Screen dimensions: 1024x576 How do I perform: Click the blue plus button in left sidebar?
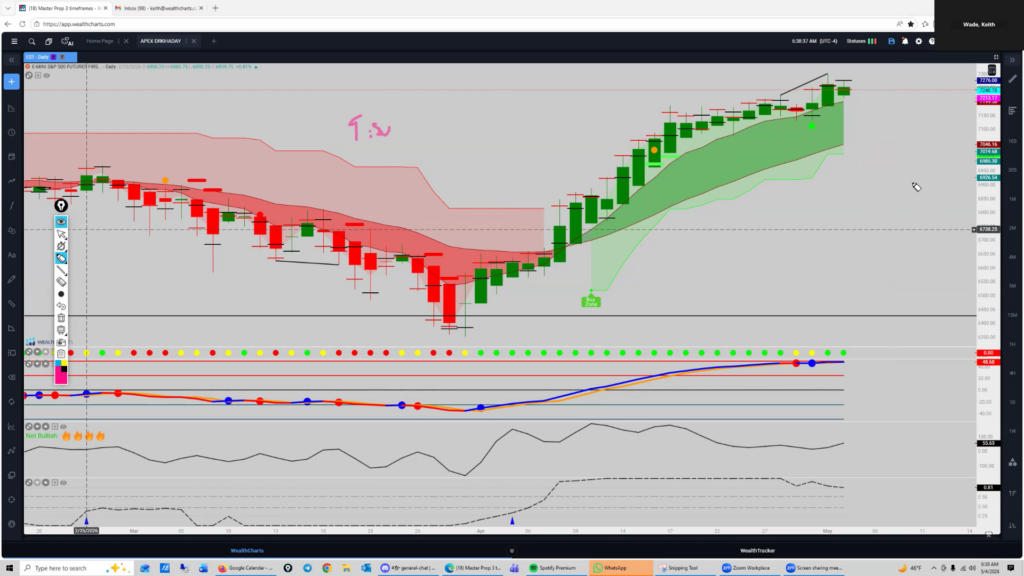point(11,82)
